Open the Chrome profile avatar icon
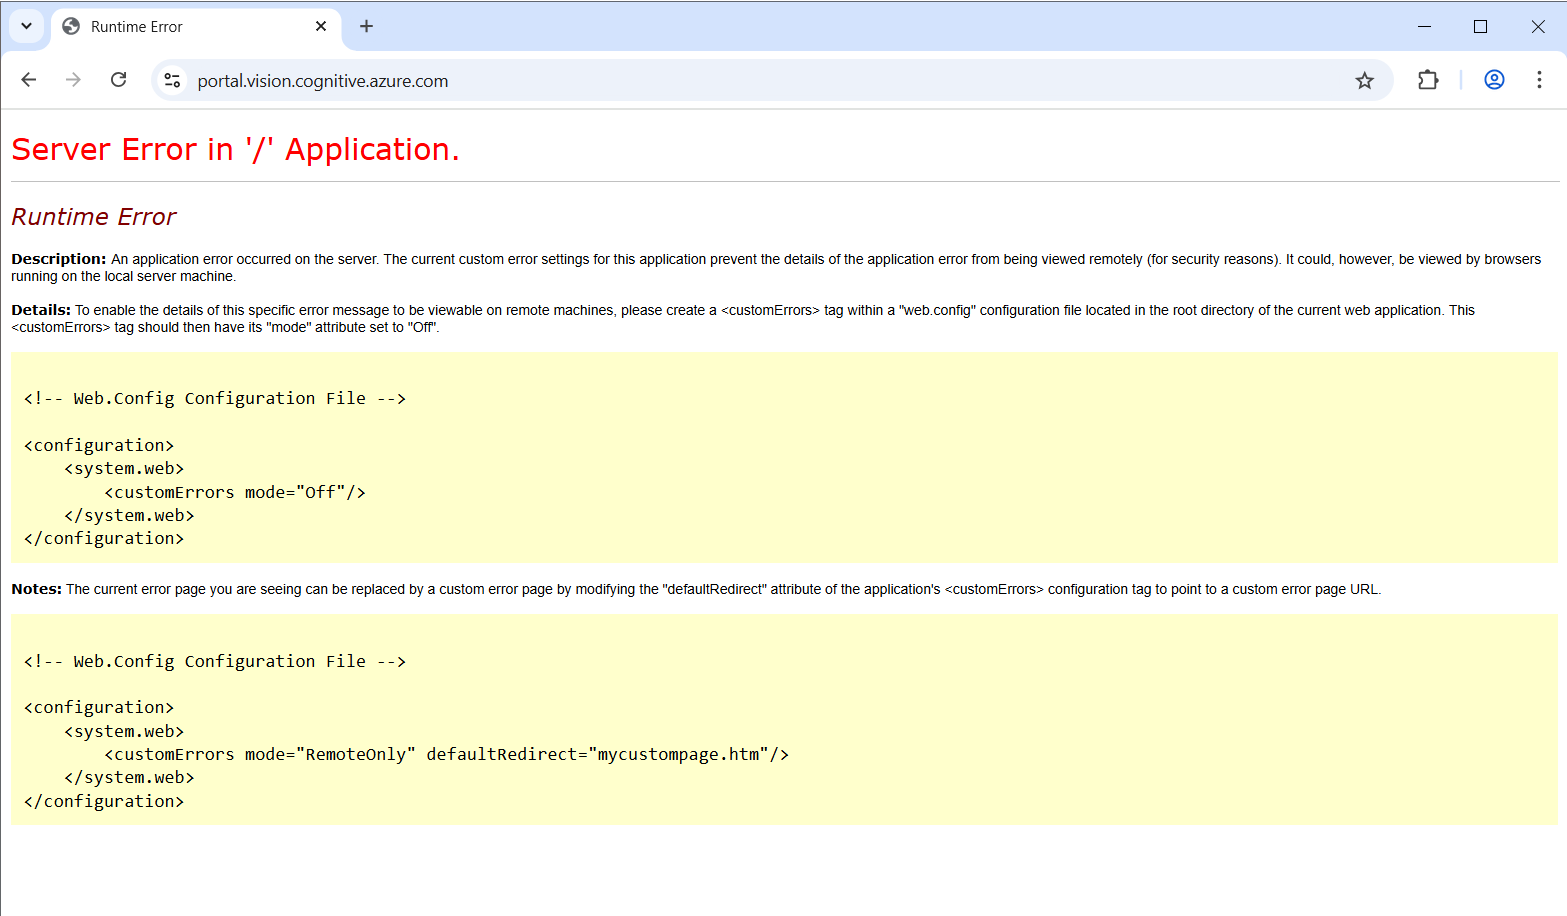This screenshot has height=916, width=1567. pyautogui.click(x=1493, y=80)
